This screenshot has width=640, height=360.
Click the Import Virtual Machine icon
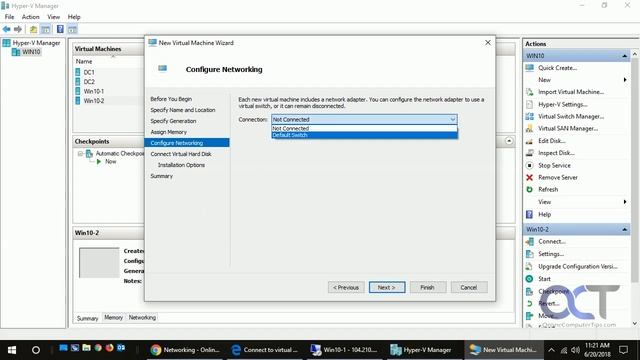(x=529, y=92)
